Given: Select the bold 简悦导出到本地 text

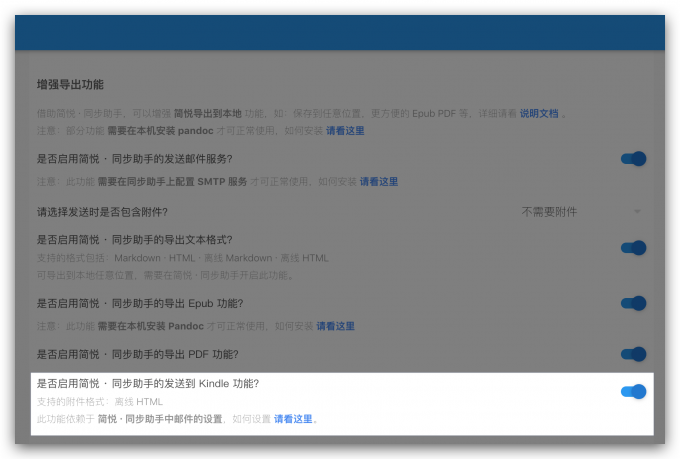Looking at the screenshot, I should (x=207, y=114).
